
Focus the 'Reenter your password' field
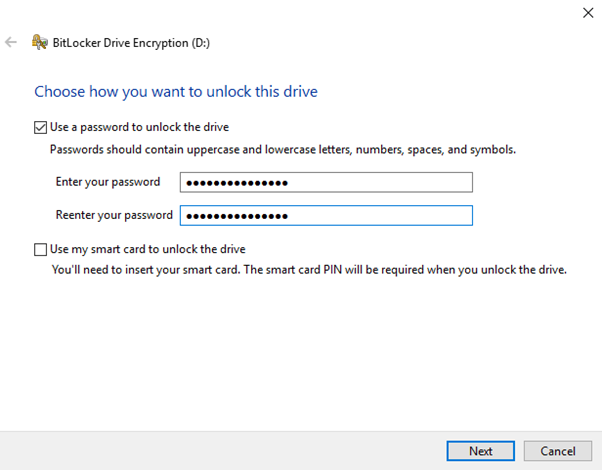coord(326,215)
